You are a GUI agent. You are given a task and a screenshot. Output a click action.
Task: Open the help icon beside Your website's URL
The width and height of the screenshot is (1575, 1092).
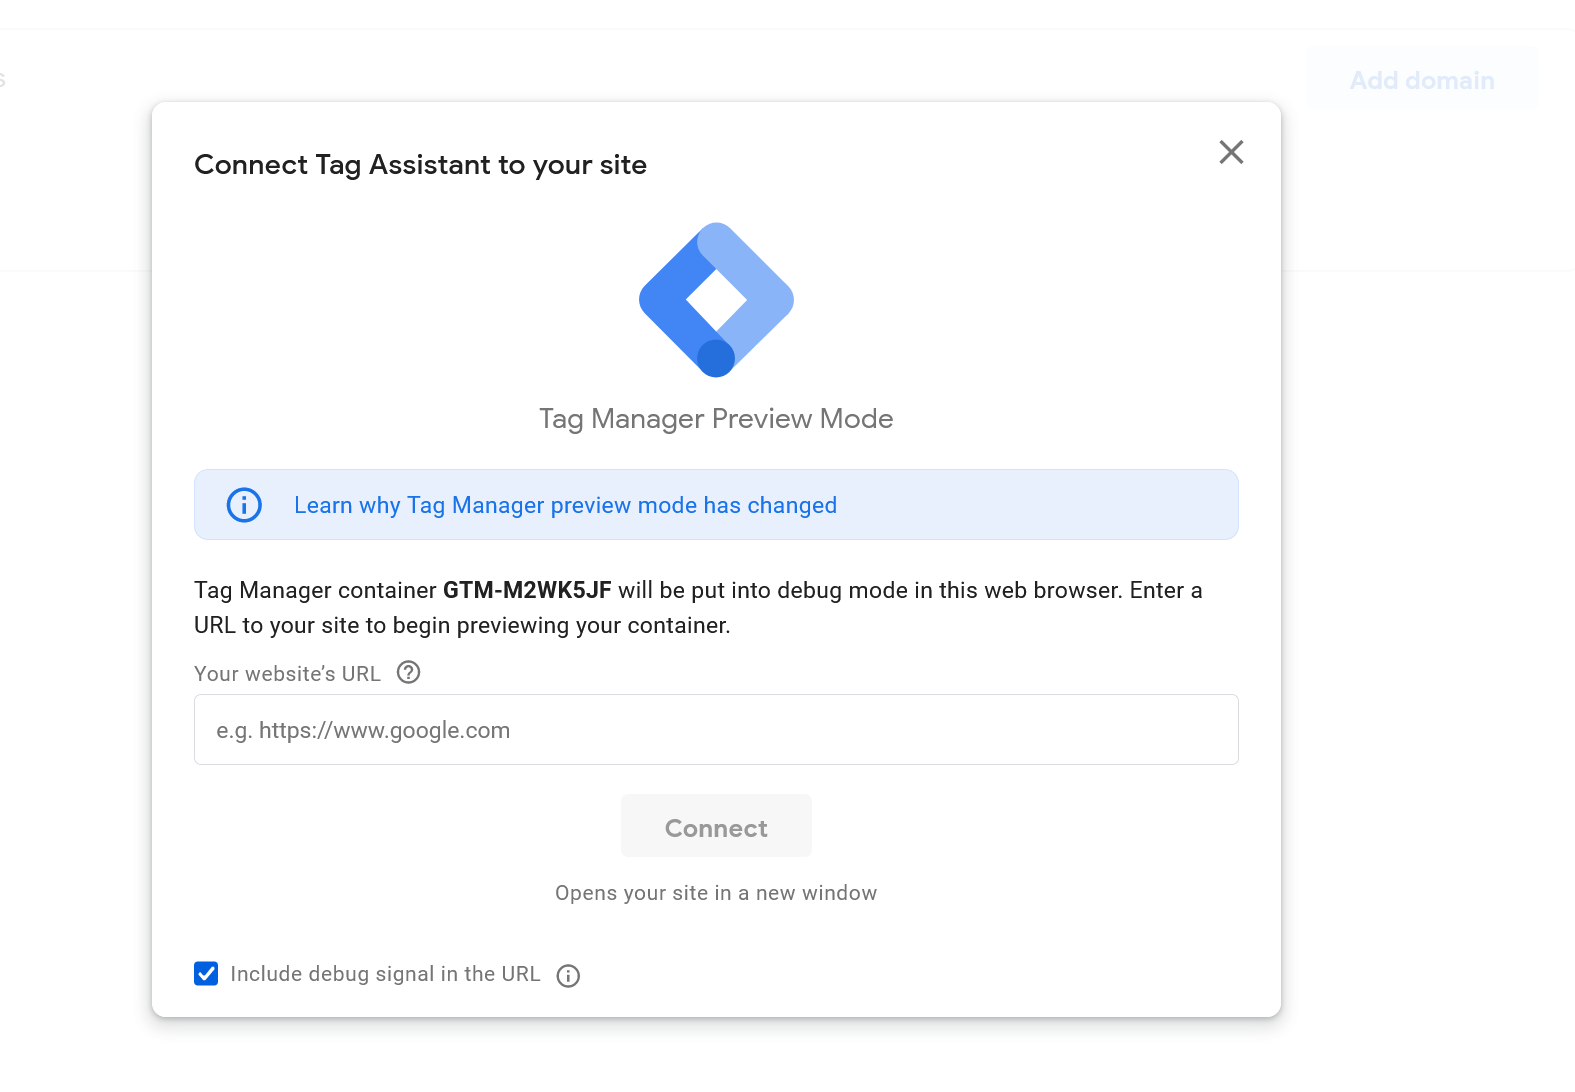408,673
